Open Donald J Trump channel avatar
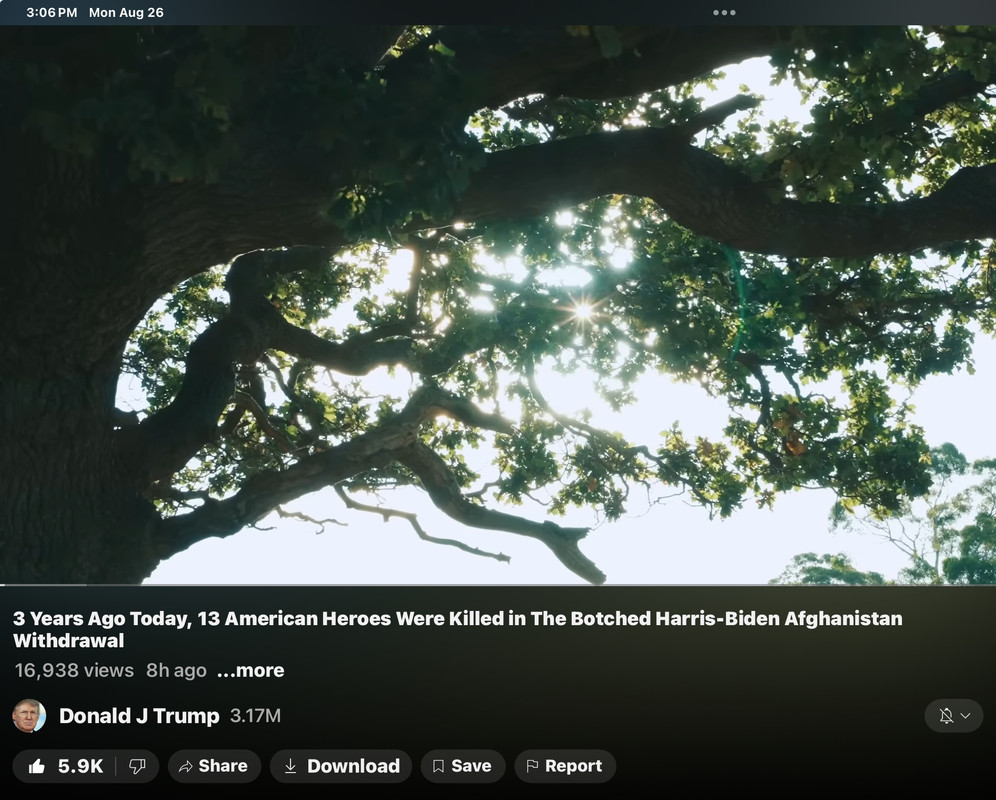Viewport: 996px width, 800px height. point(29,716)
